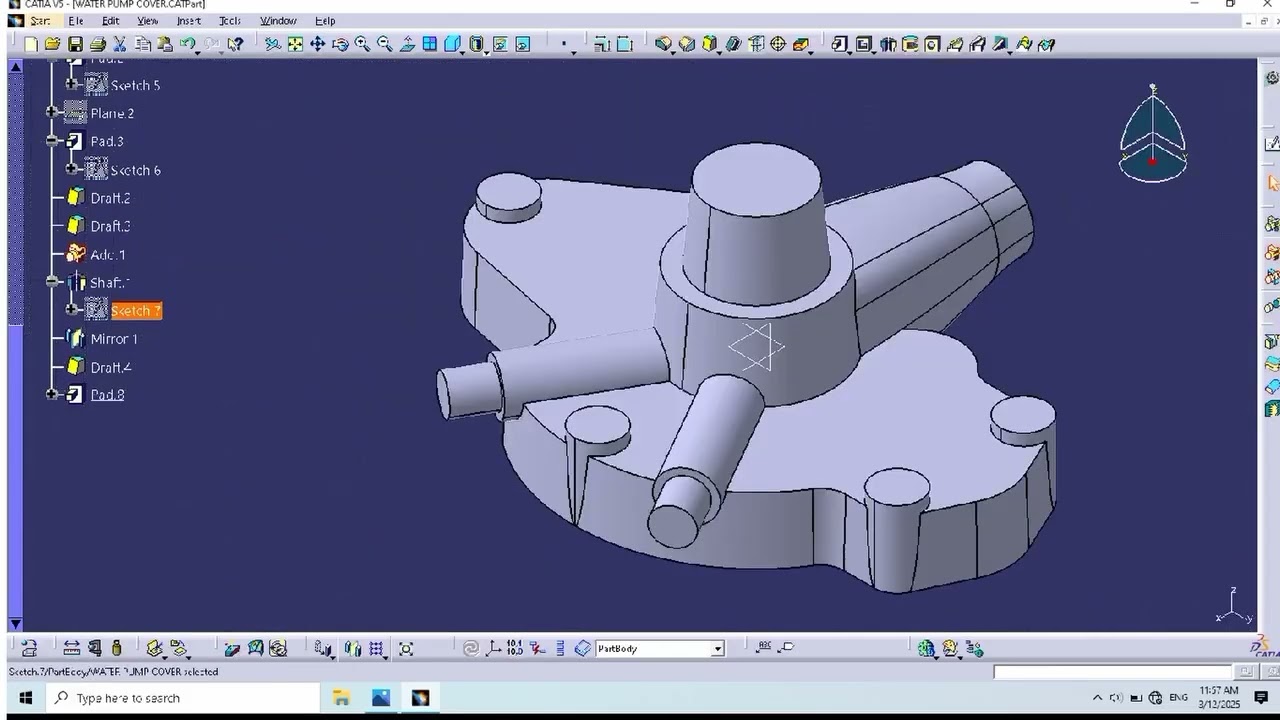Click the Zoom In magnifier icon

(362, 44)
